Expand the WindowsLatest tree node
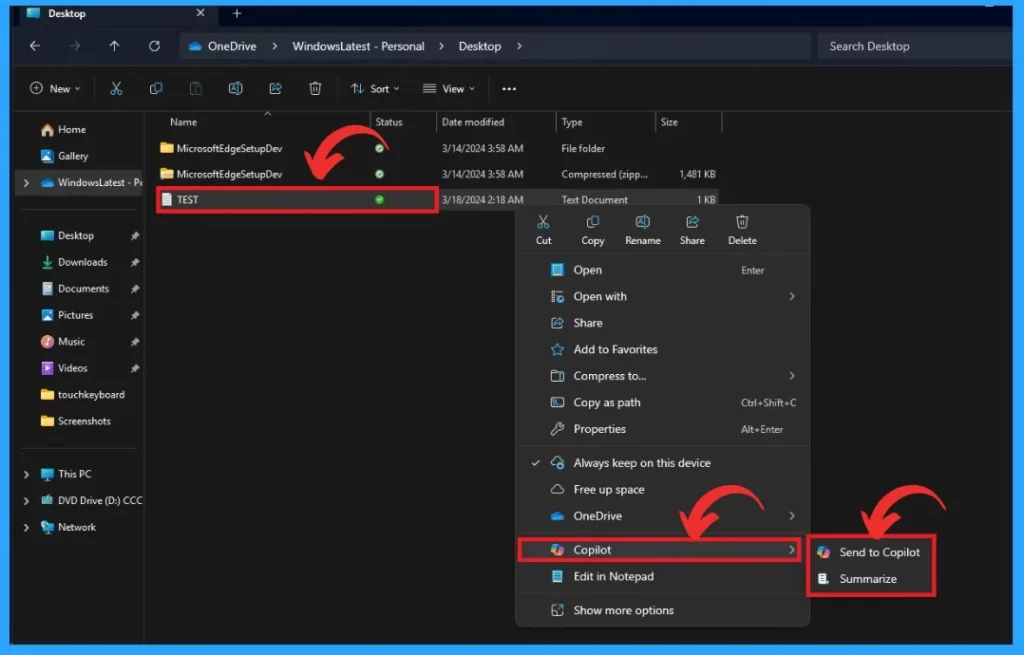Screen dimensions: 1024x655 [x=26, y=183]
